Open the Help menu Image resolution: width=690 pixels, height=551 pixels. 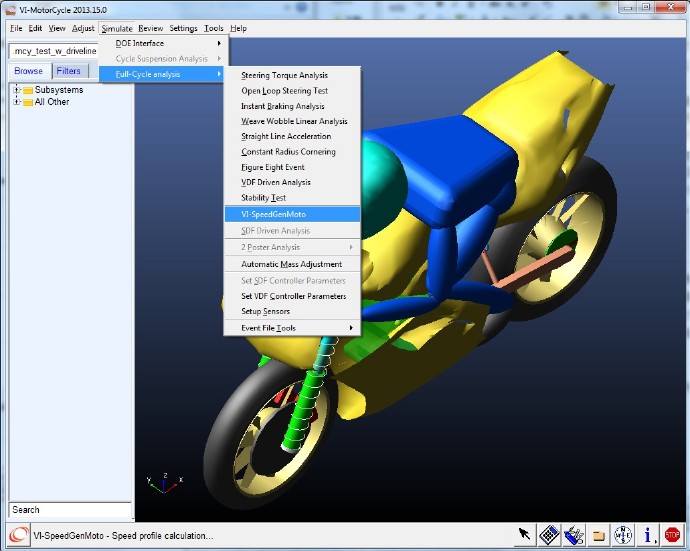pyautogui.click(x=238, y=28)
